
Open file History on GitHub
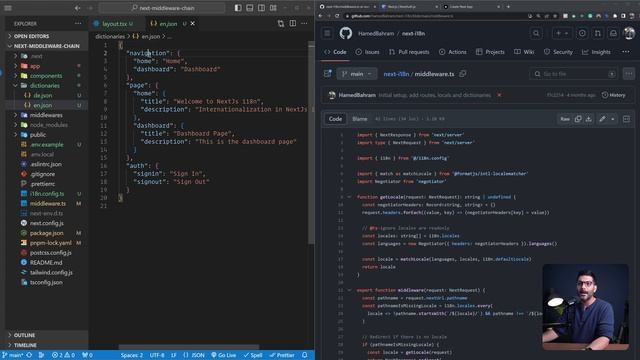[613, 95]
